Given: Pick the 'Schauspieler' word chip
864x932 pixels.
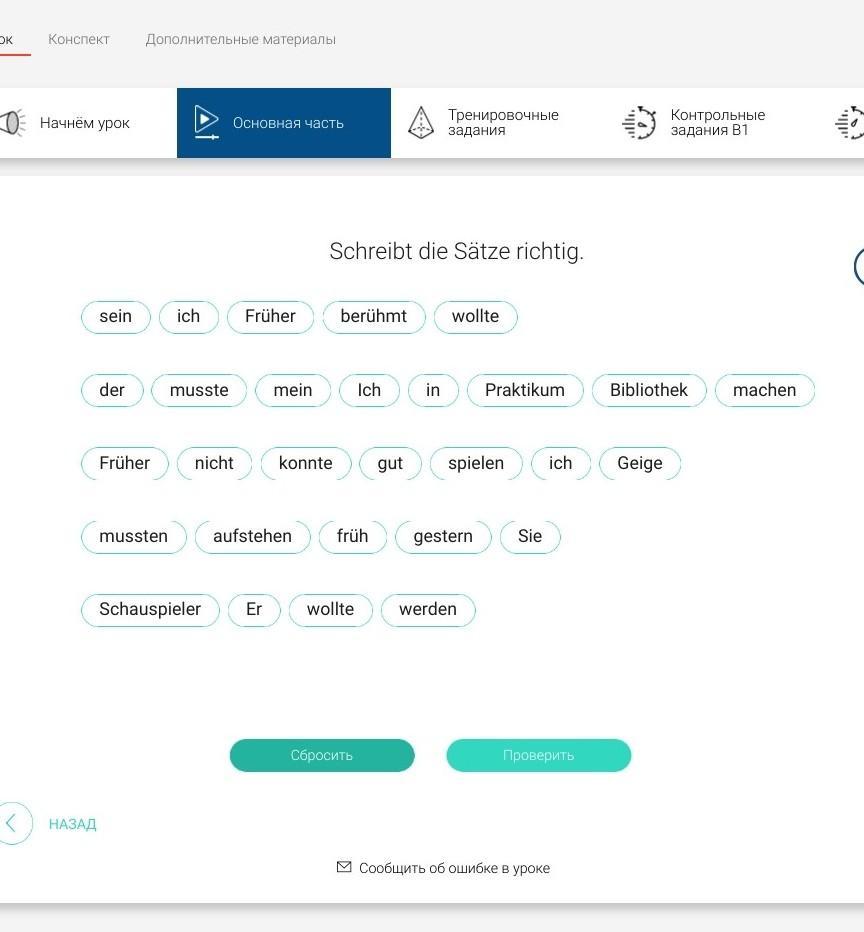Looking at the screenshot, I should 150,610.
